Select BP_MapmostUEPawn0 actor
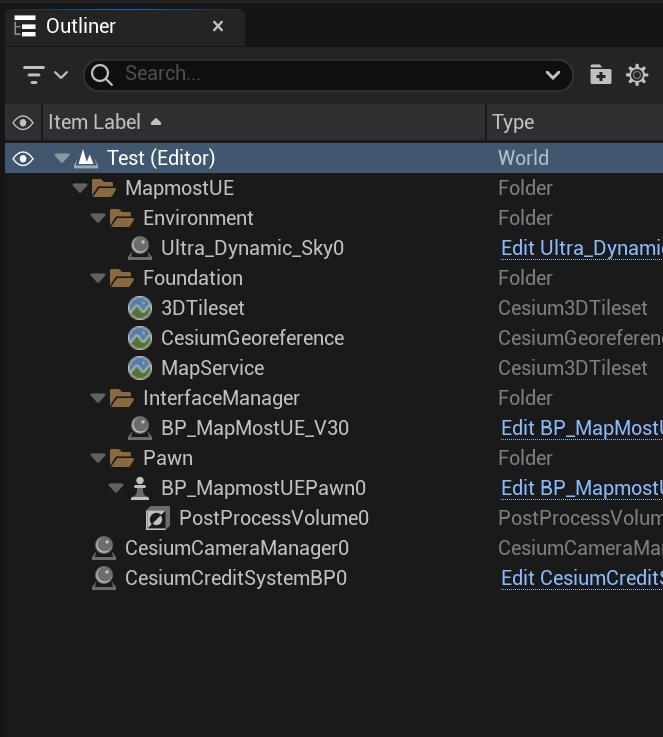The width and height of the screenshot is (663, 737). [263, 488]
